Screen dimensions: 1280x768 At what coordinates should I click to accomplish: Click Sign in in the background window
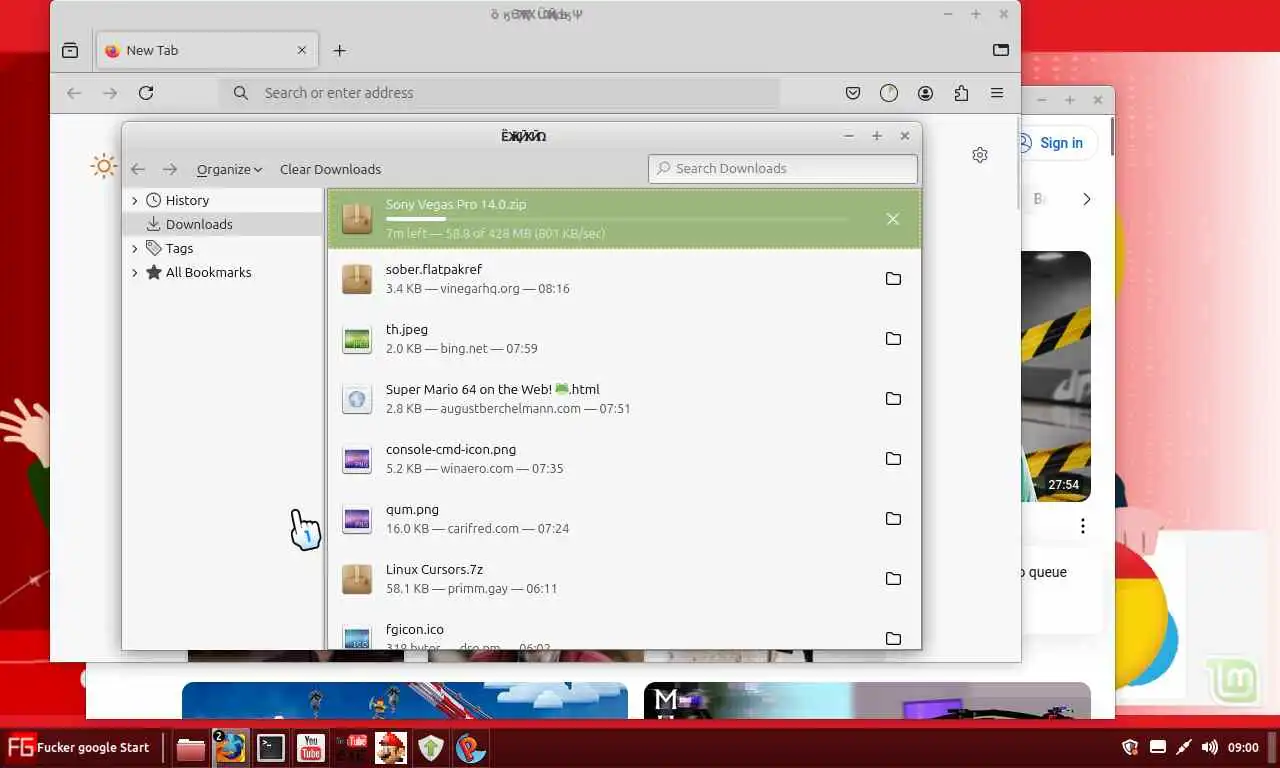tap(1060, 143)
